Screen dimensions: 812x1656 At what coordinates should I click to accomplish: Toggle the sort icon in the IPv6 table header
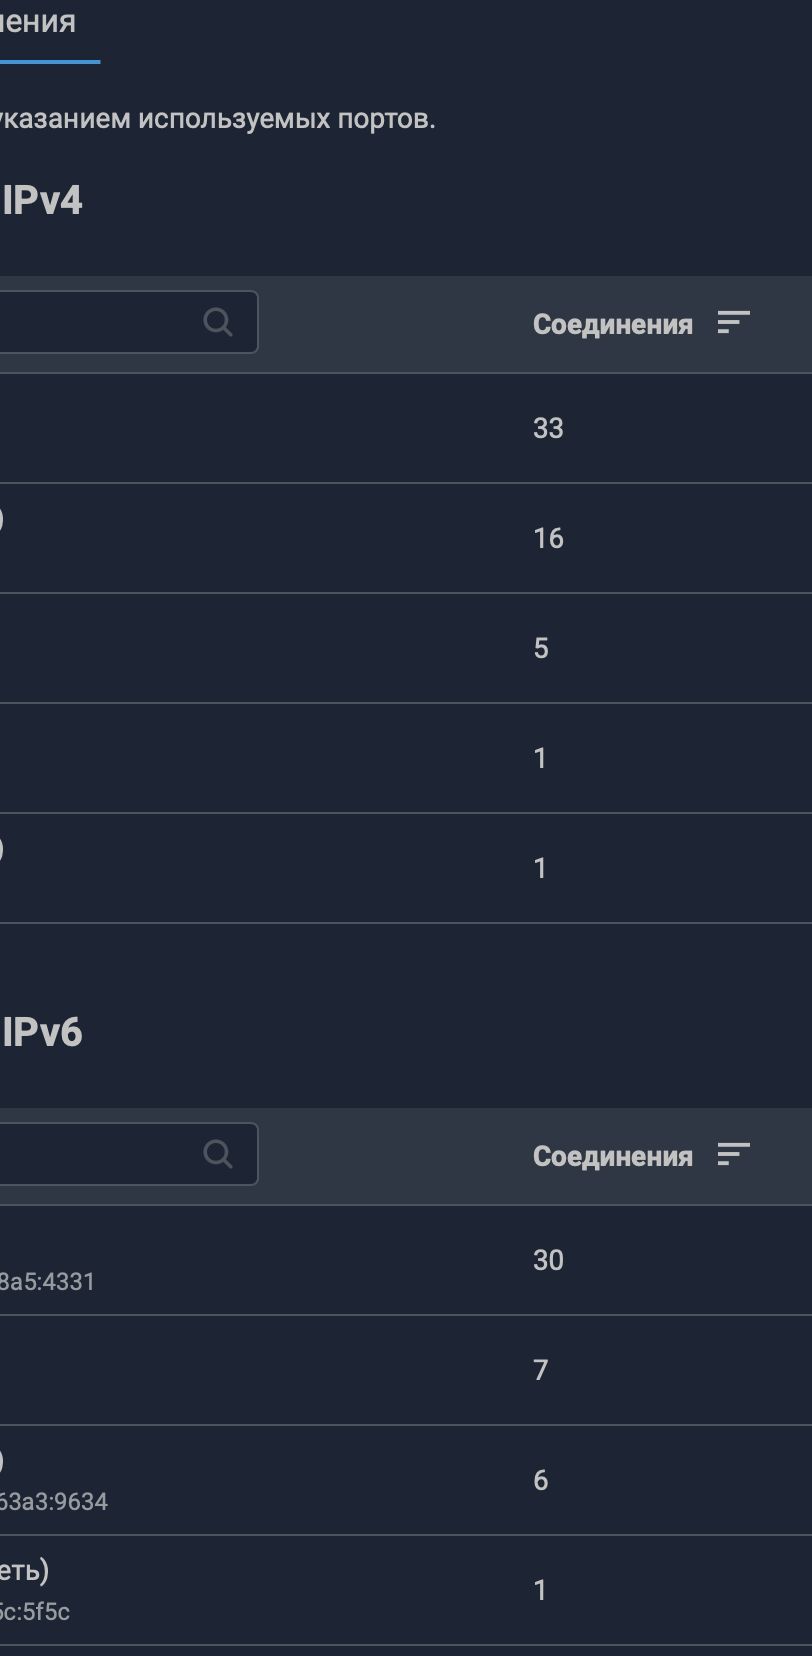(733, 1154)
